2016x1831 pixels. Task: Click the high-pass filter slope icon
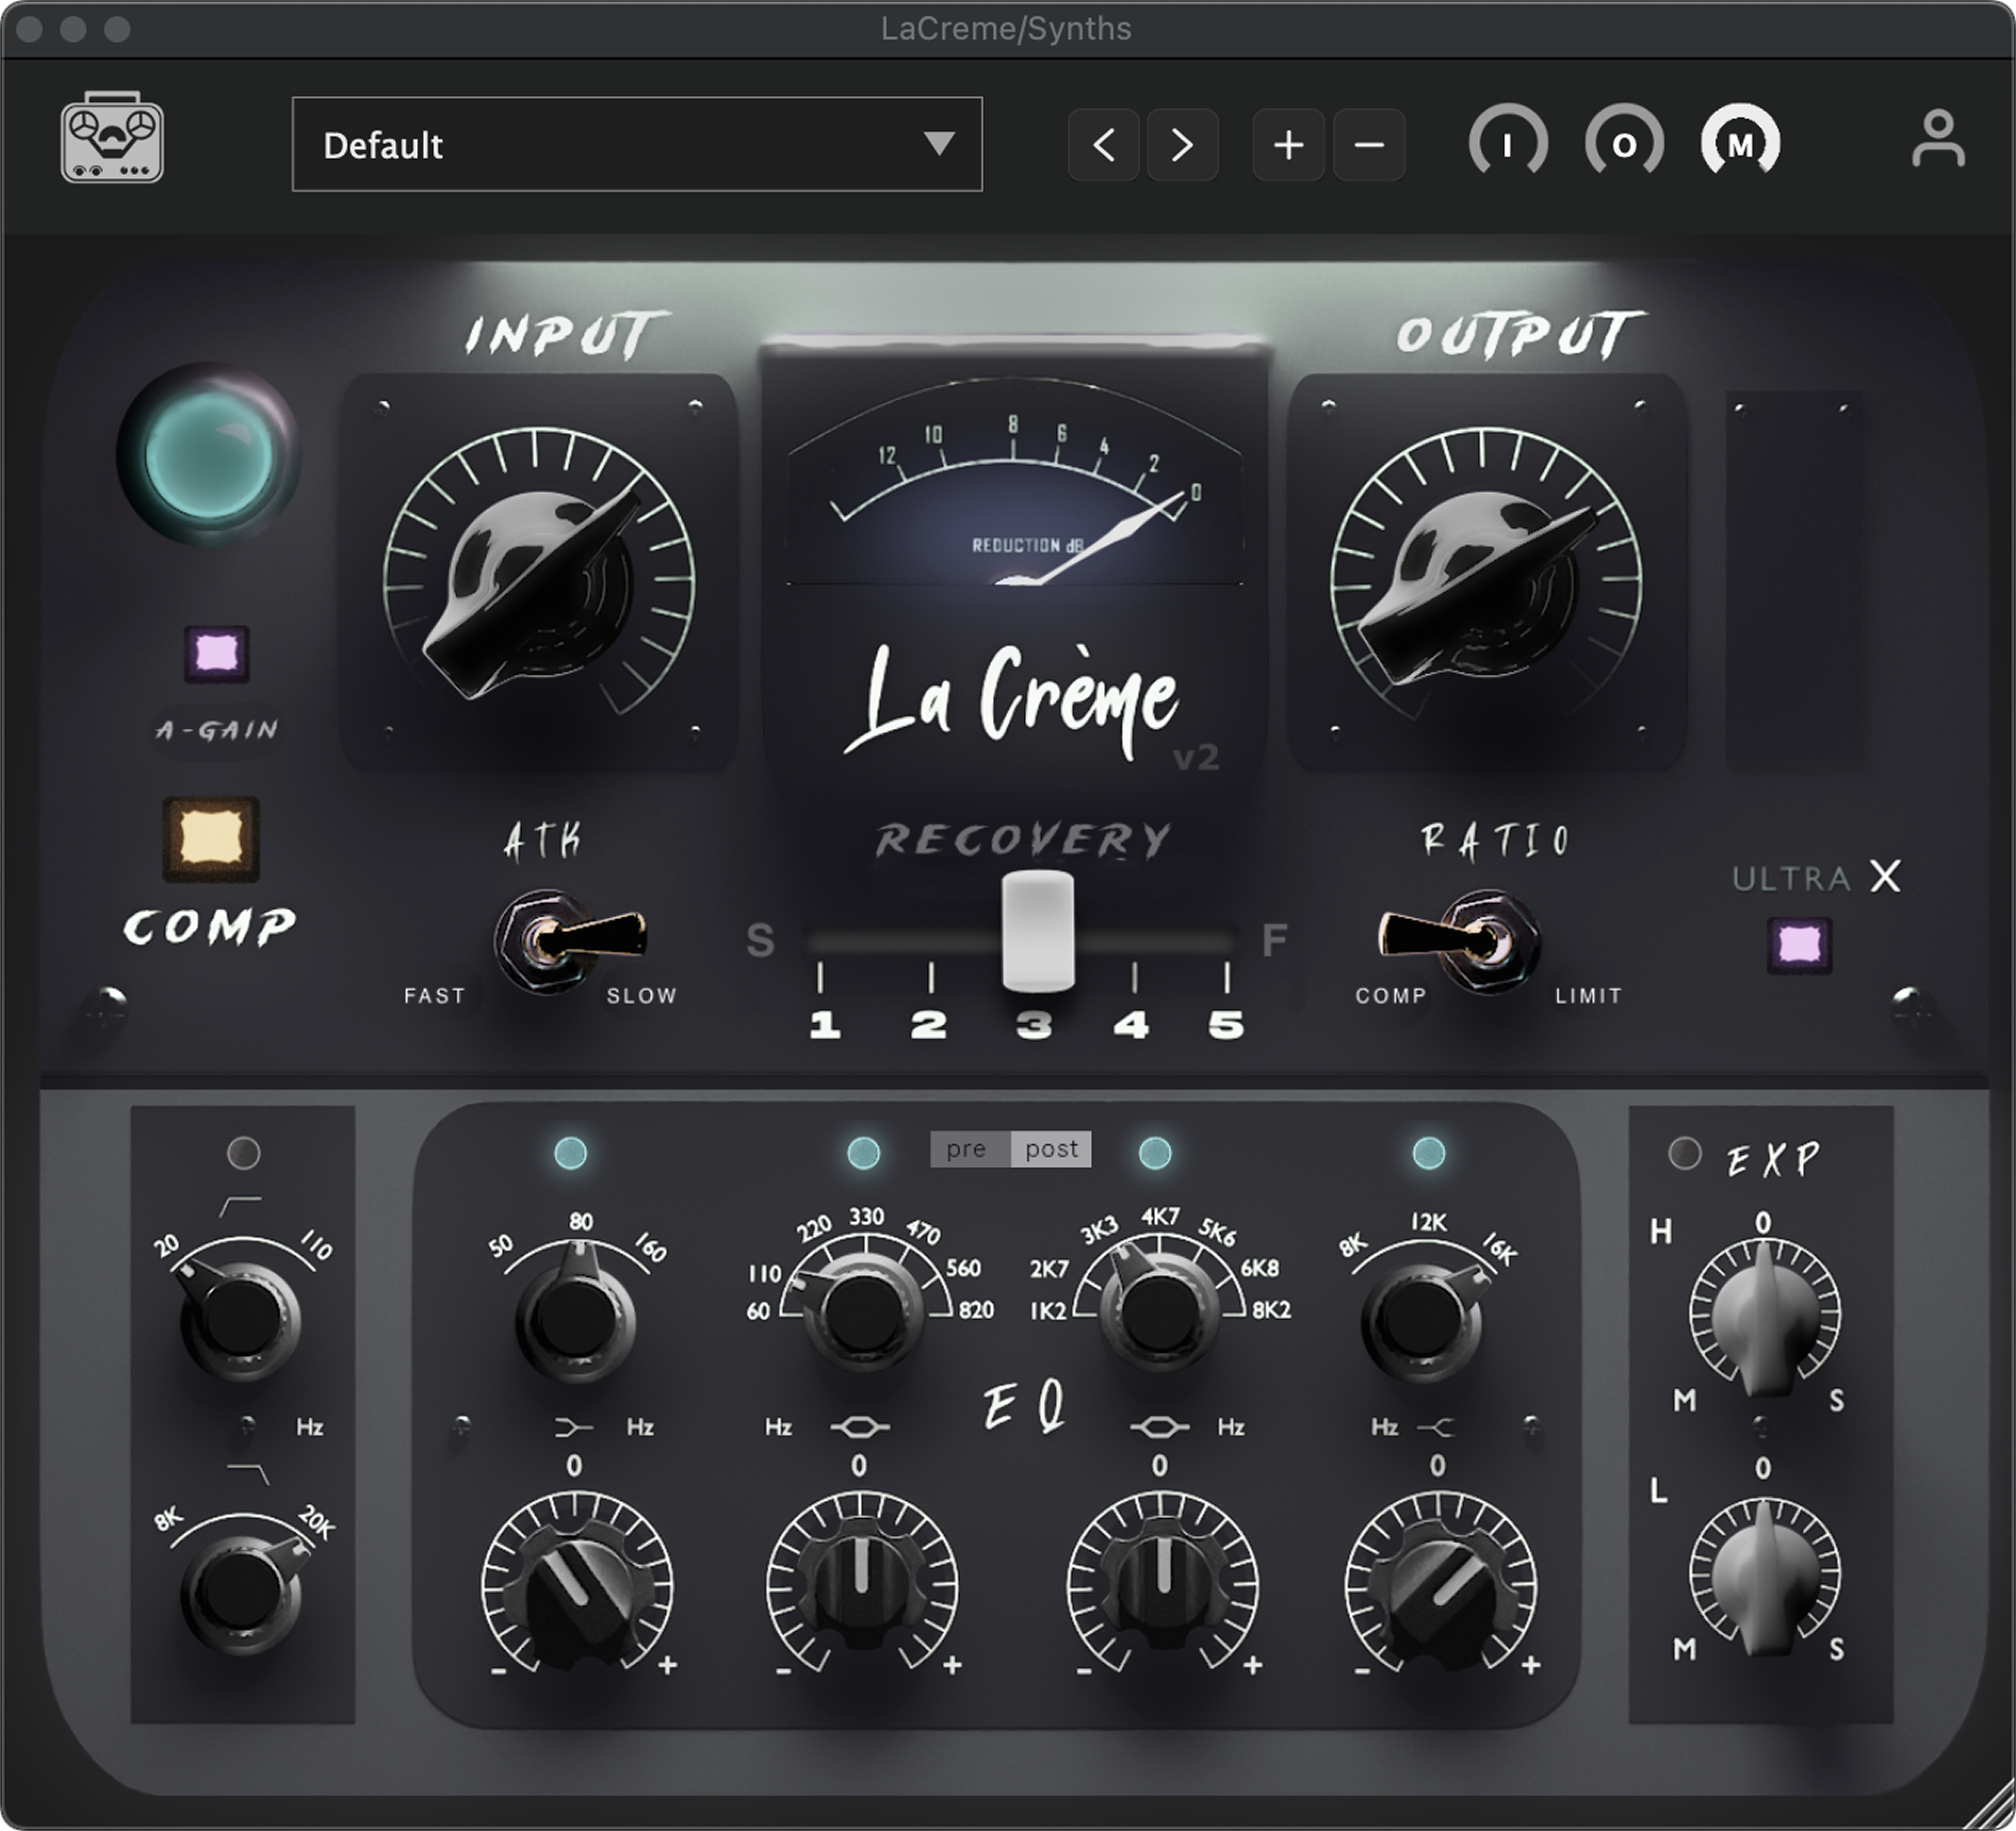pos(240,1206)
